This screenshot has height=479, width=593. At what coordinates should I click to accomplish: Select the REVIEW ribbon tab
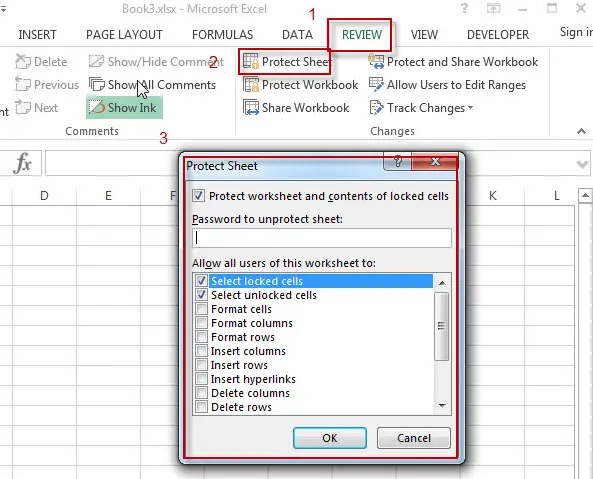362,34
